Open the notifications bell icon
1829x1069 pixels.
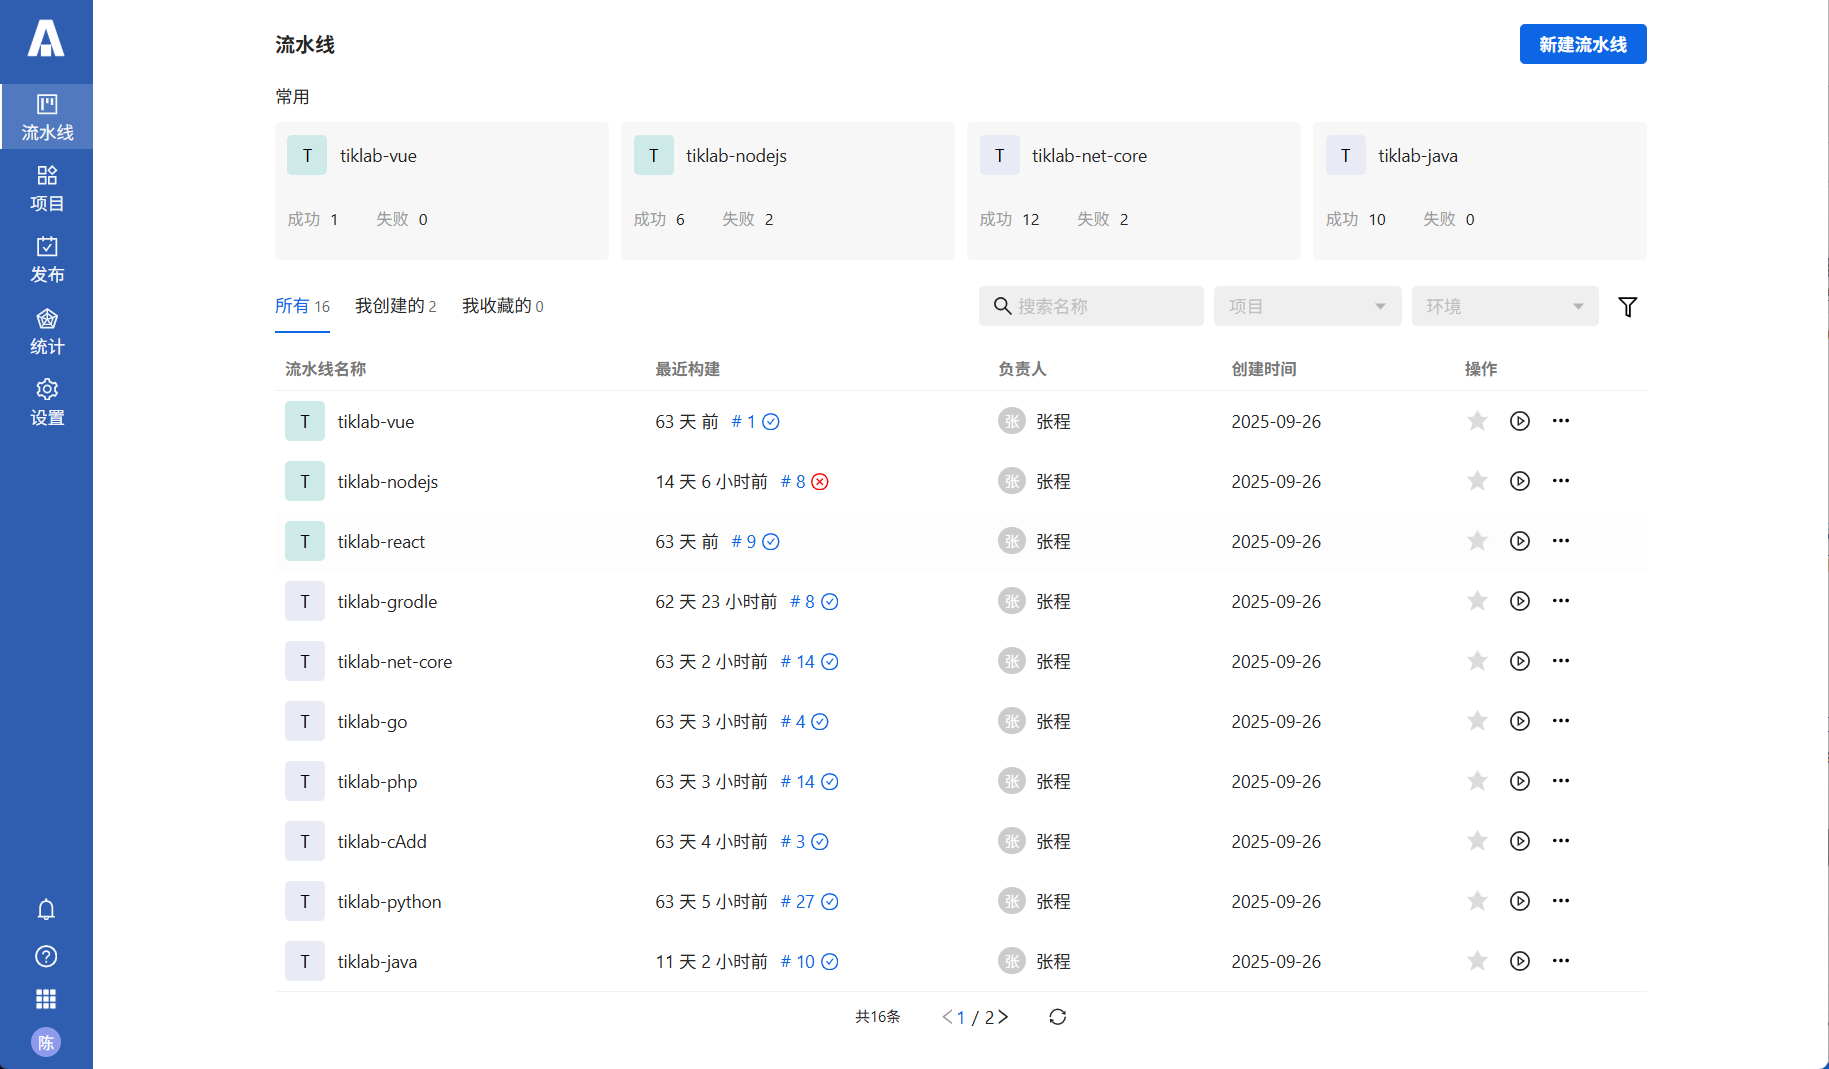[46, 909]
